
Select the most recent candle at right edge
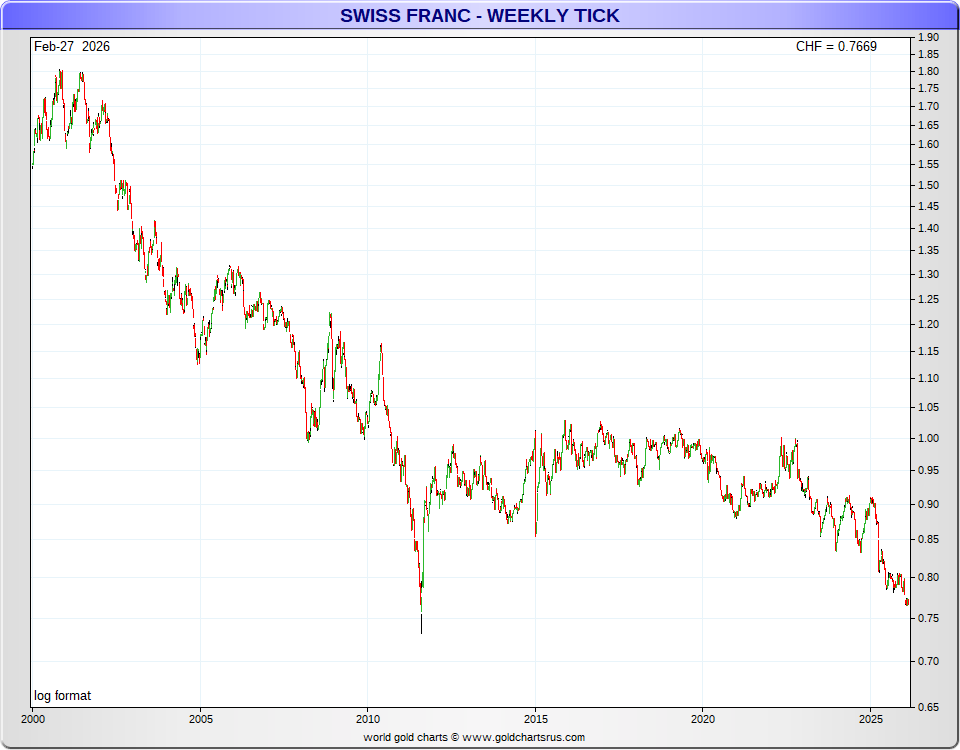[907, 601]
